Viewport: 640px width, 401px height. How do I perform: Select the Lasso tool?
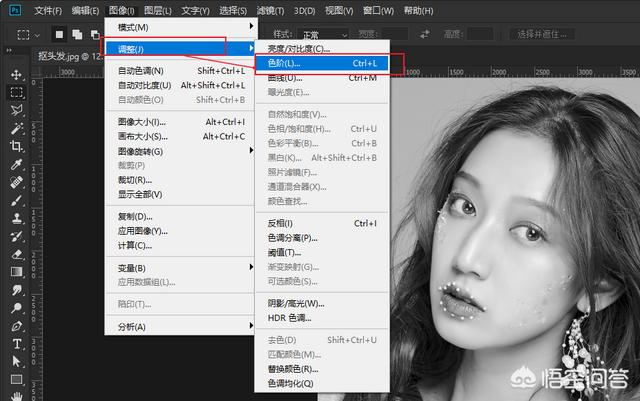pyautogui.click(x=17, y=111)
